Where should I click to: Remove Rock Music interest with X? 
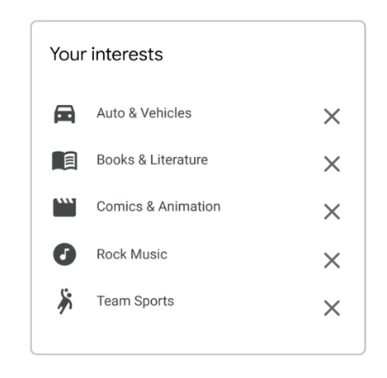click(x=332, y=260)
